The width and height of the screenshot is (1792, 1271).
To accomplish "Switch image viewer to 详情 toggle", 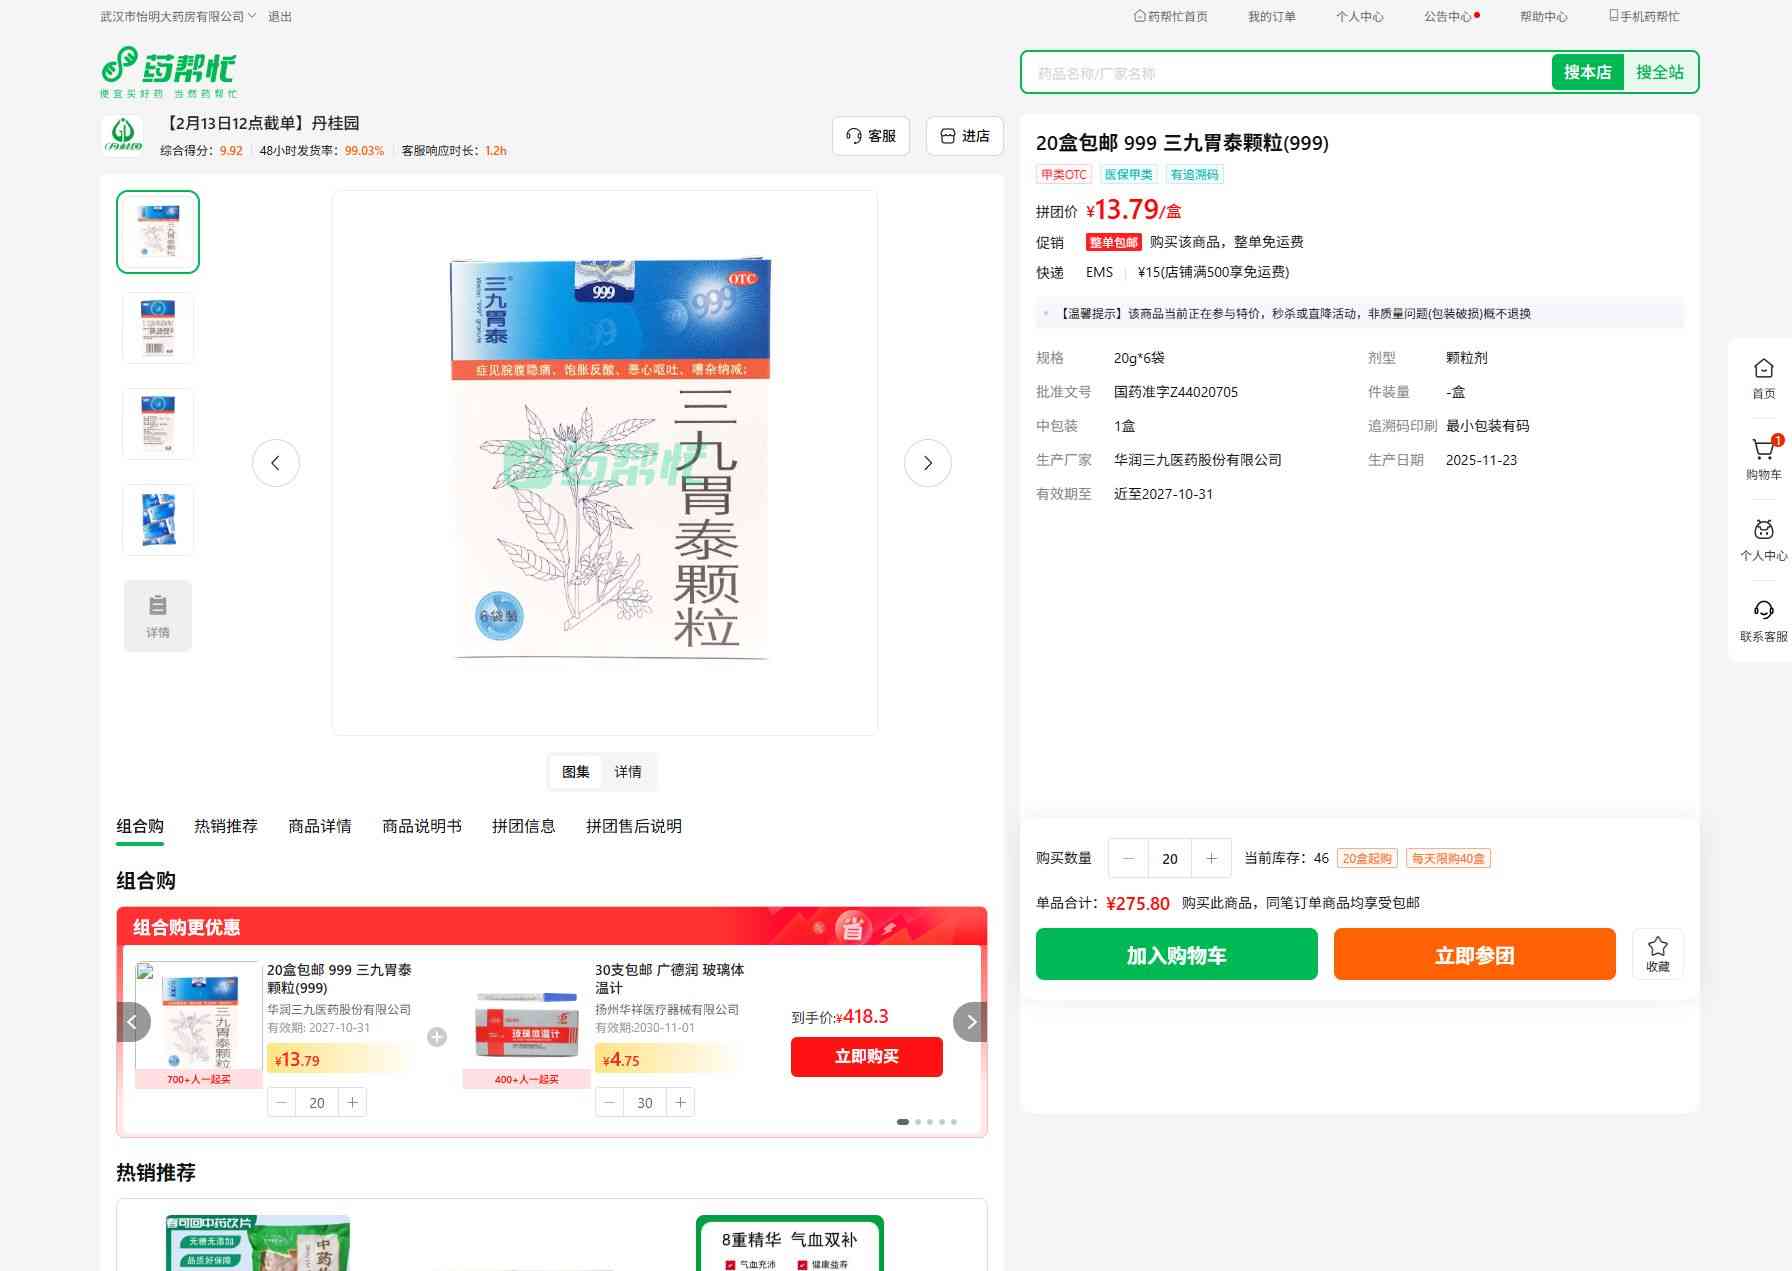I will (628, 772).
